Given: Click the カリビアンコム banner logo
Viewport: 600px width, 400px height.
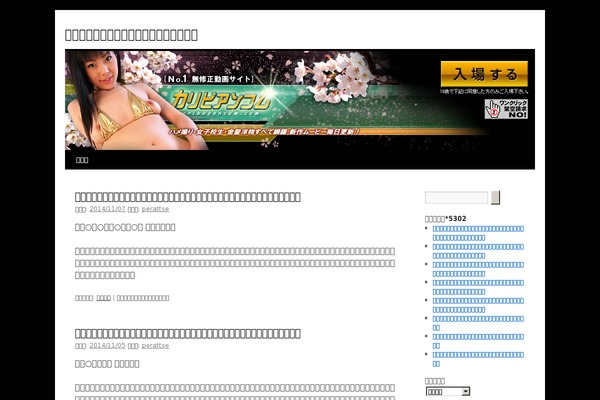Looking at the screenshot, I should click(x=221, y=101).
